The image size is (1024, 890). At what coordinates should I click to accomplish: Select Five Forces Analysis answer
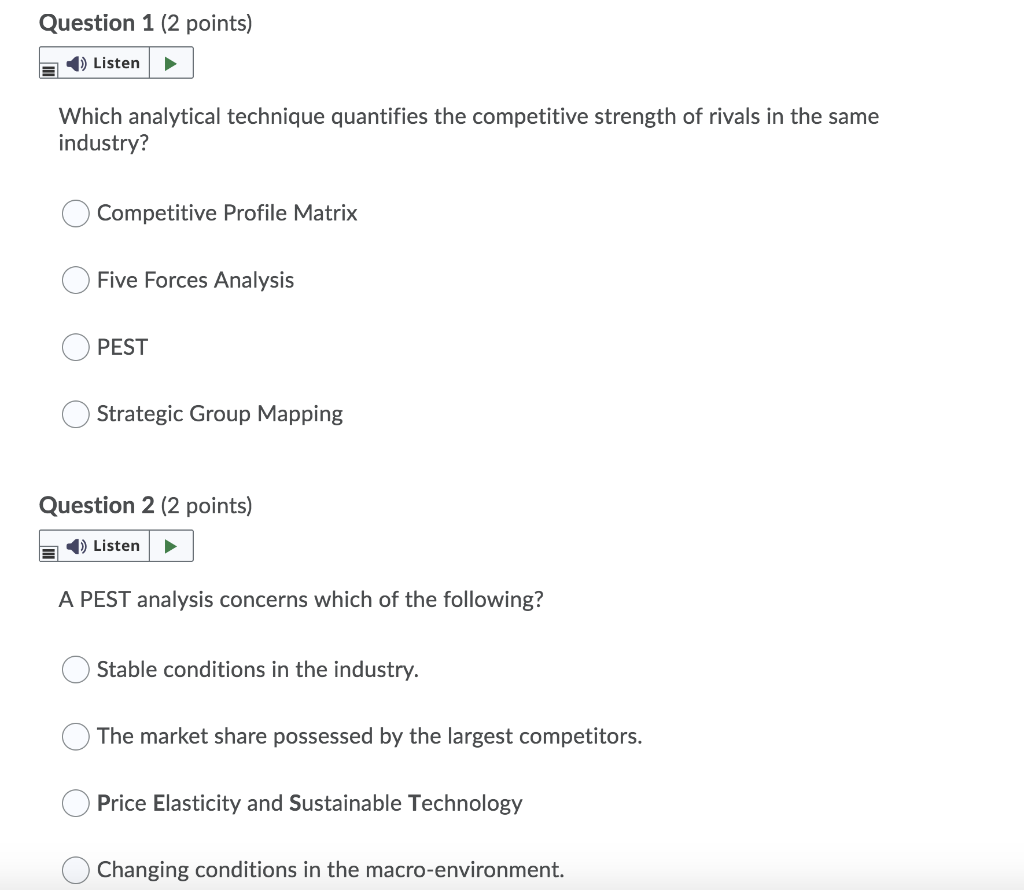[x=75, y=280]
